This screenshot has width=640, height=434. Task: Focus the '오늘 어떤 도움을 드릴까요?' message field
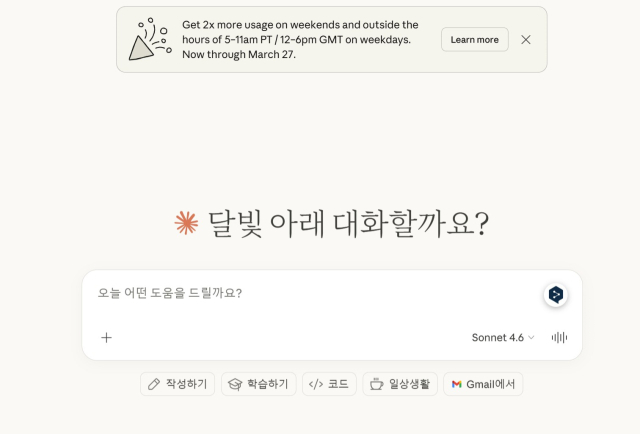click(310, 293)
